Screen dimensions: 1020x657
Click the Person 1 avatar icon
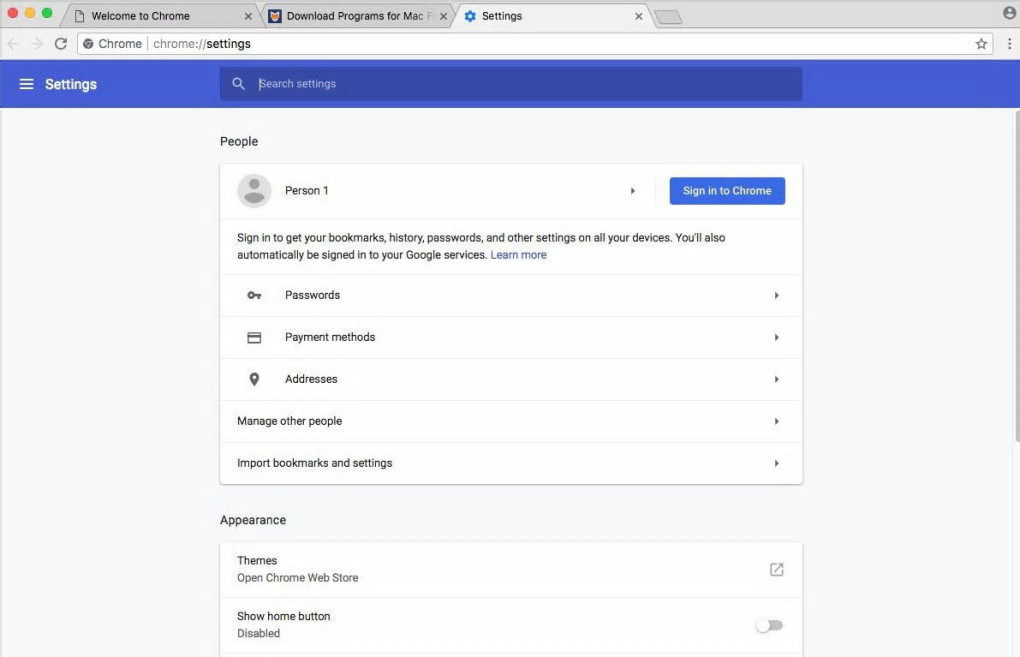[x=254, y=191]
